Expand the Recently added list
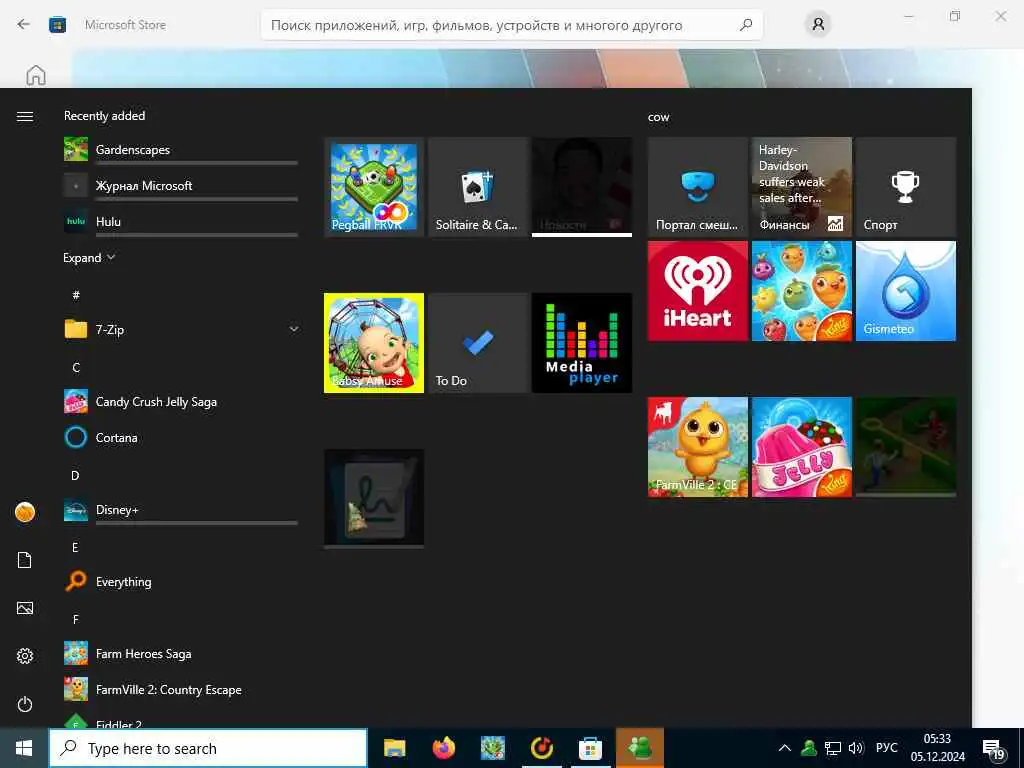This screenshot has height=768, width=1024. [89, 258]
